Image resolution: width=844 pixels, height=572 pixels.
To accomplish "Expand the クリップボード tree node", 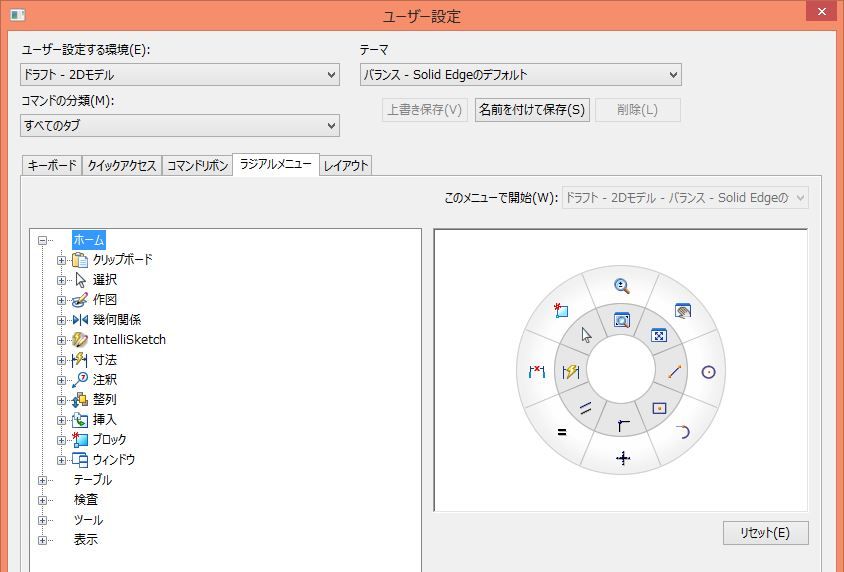I will coord(62,260).
